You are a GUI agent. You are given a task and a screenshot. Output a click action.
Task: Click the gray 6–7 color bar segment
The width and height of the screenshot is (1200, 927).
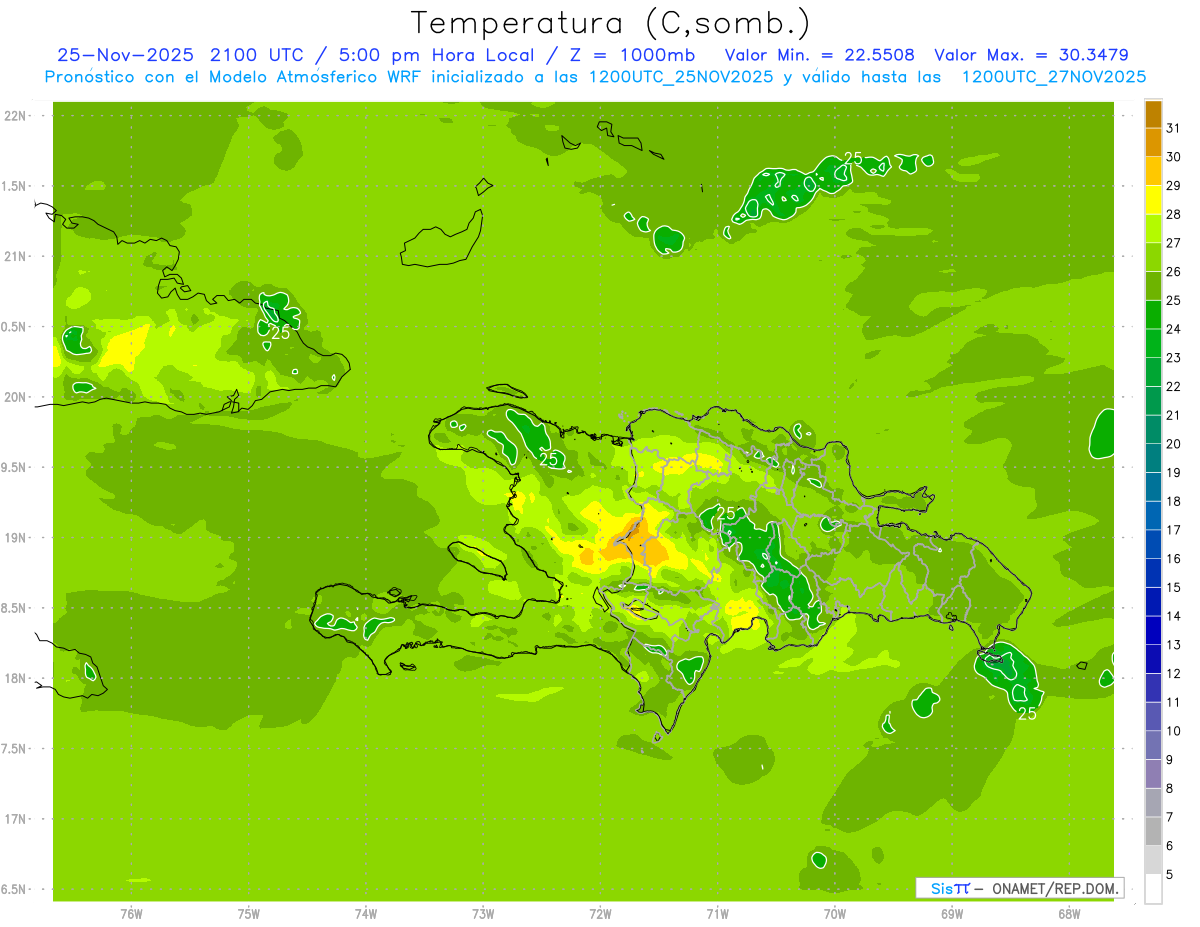(x=1153, y=831)
